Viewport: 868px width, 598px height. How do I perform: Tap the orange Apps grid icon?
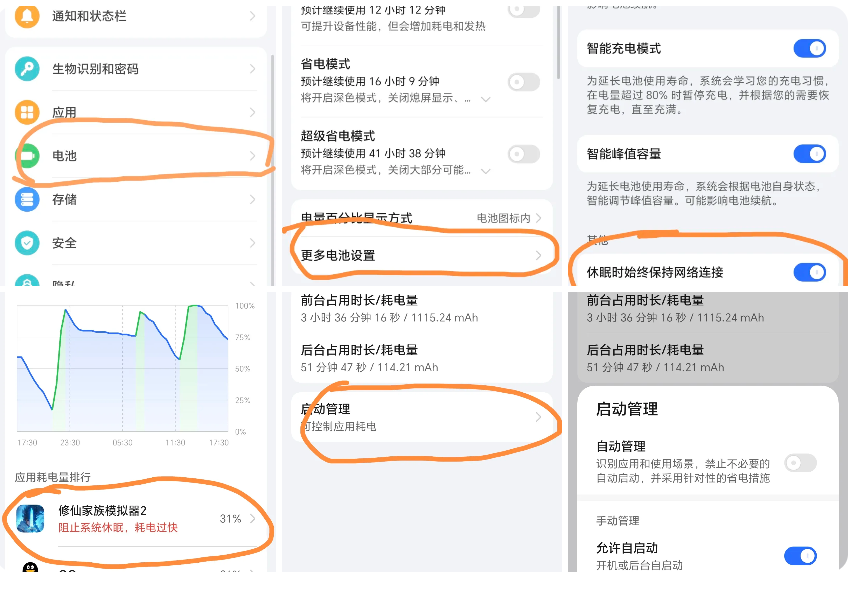coord(28,112)
